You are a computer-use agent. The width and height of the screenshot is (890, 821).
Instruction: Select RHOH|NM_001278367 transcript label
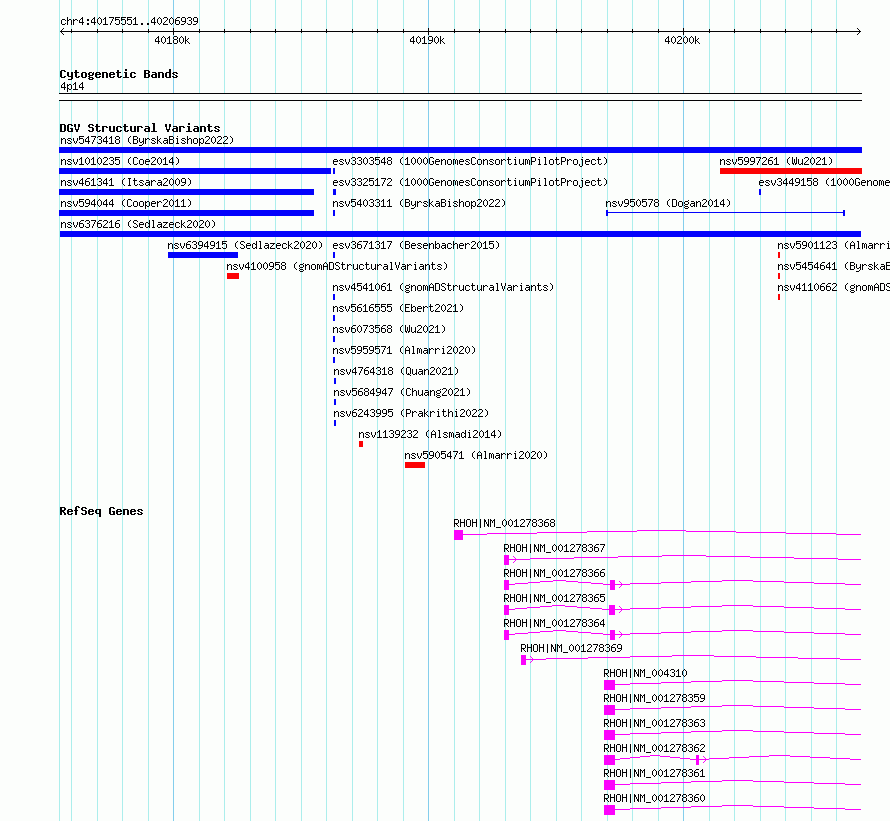(554, 548)
